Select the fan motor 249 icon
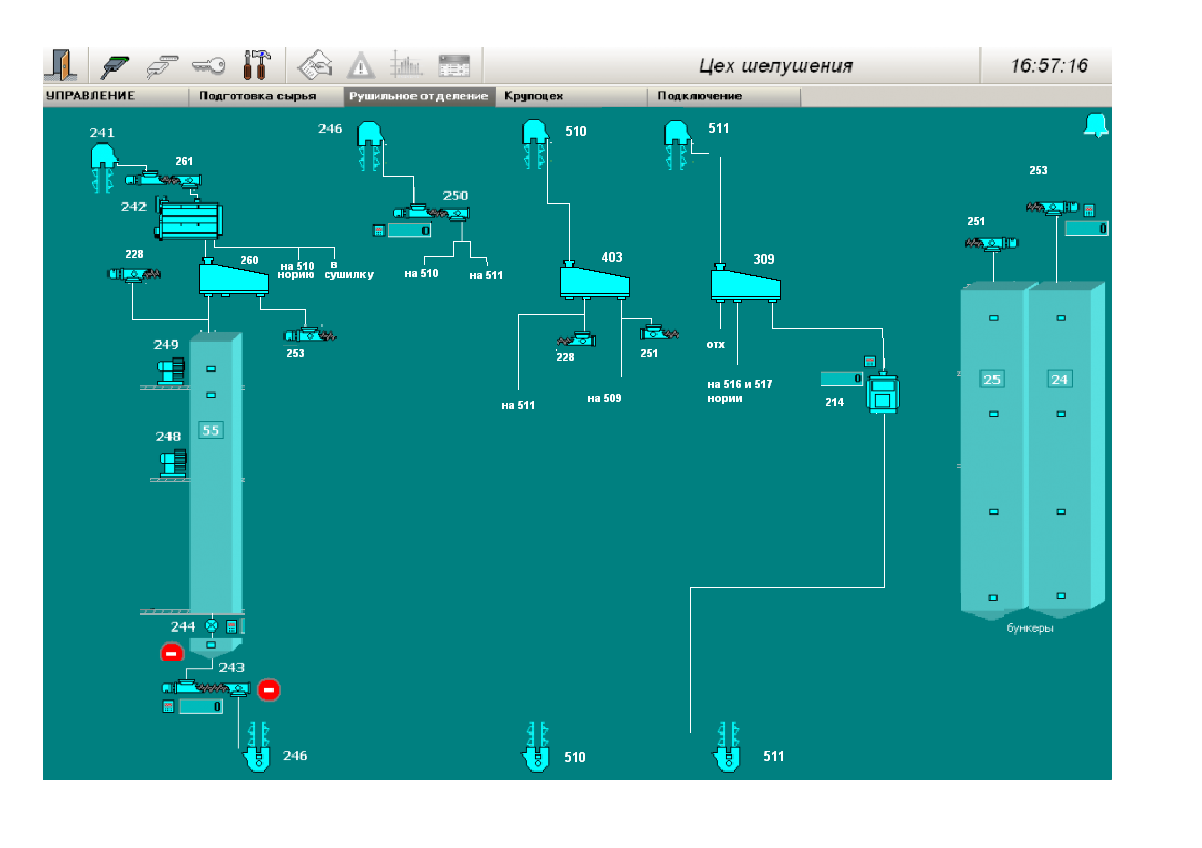The height and width of the screenshot is (848, 1202). point(172,370)
